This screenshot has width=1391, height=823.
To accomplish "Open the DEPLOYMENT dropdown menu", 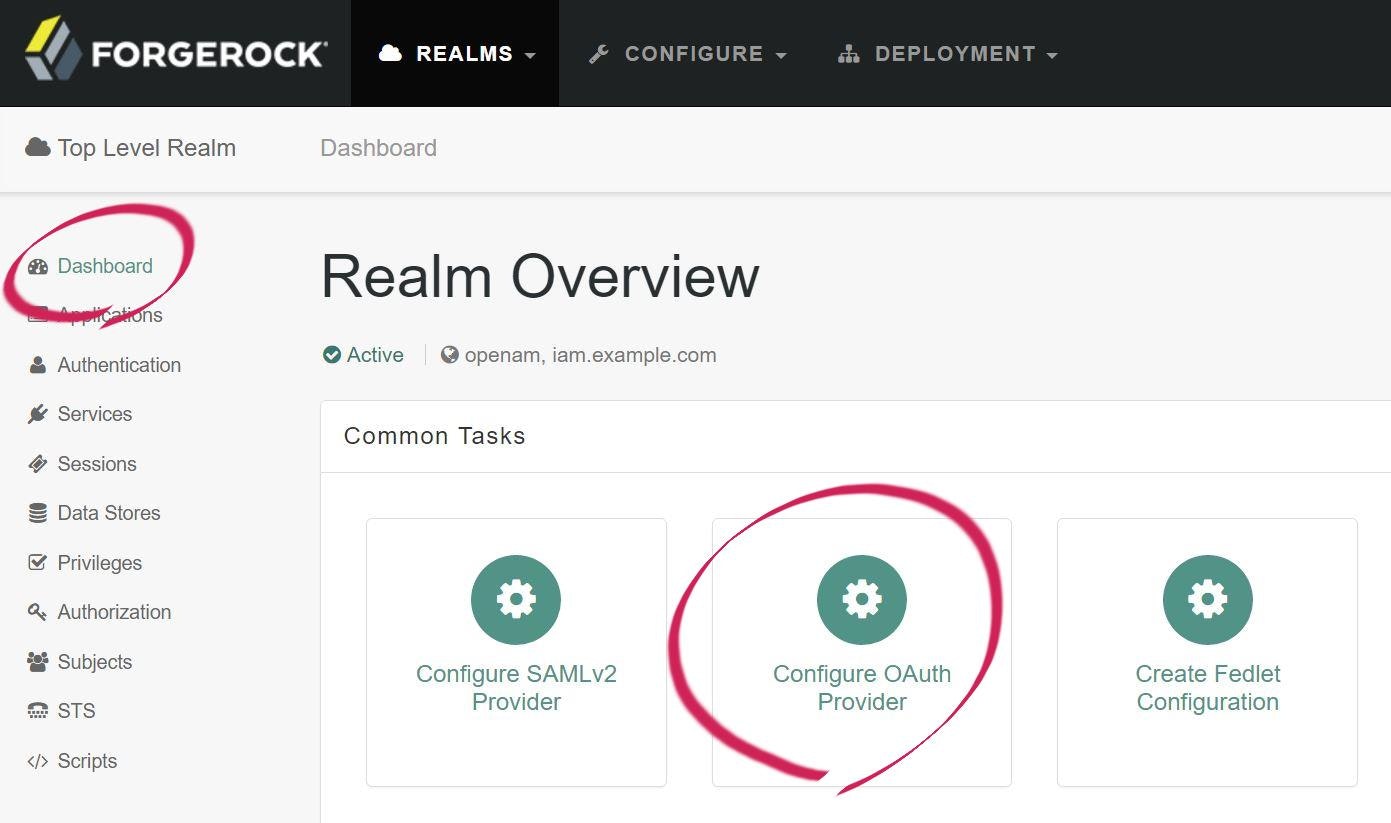I will (x=948, y=53).
